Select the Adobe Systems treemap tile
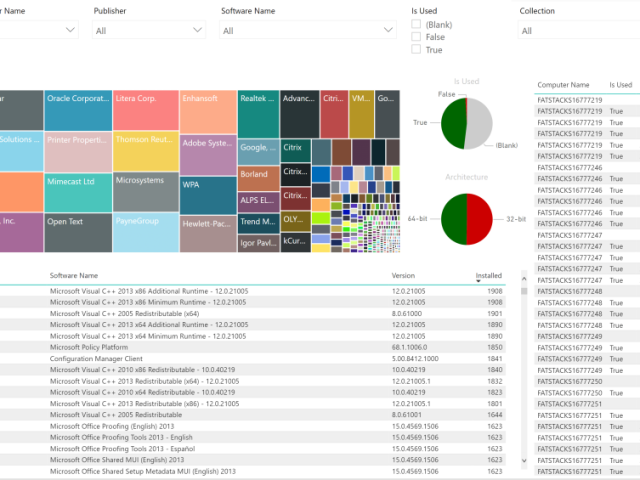 (x=208, y=155)
